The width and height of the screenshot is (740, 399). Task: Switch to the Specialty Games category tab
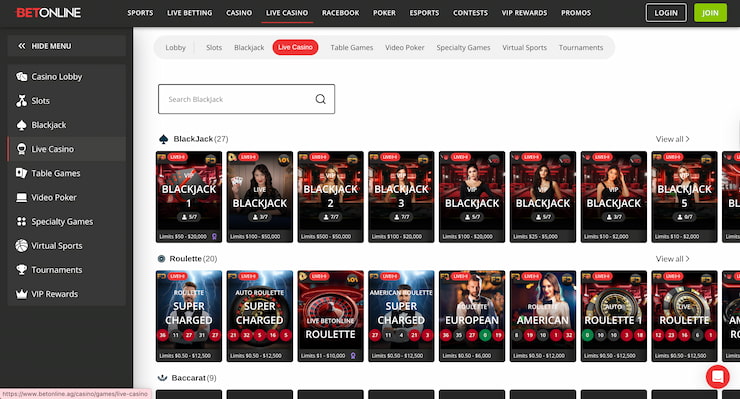tap(463, 47)
